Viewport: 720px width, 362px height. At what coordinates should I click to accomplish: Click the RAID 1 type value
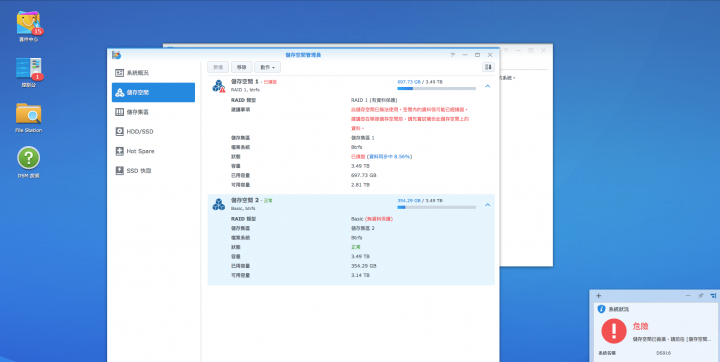point(374,100)
